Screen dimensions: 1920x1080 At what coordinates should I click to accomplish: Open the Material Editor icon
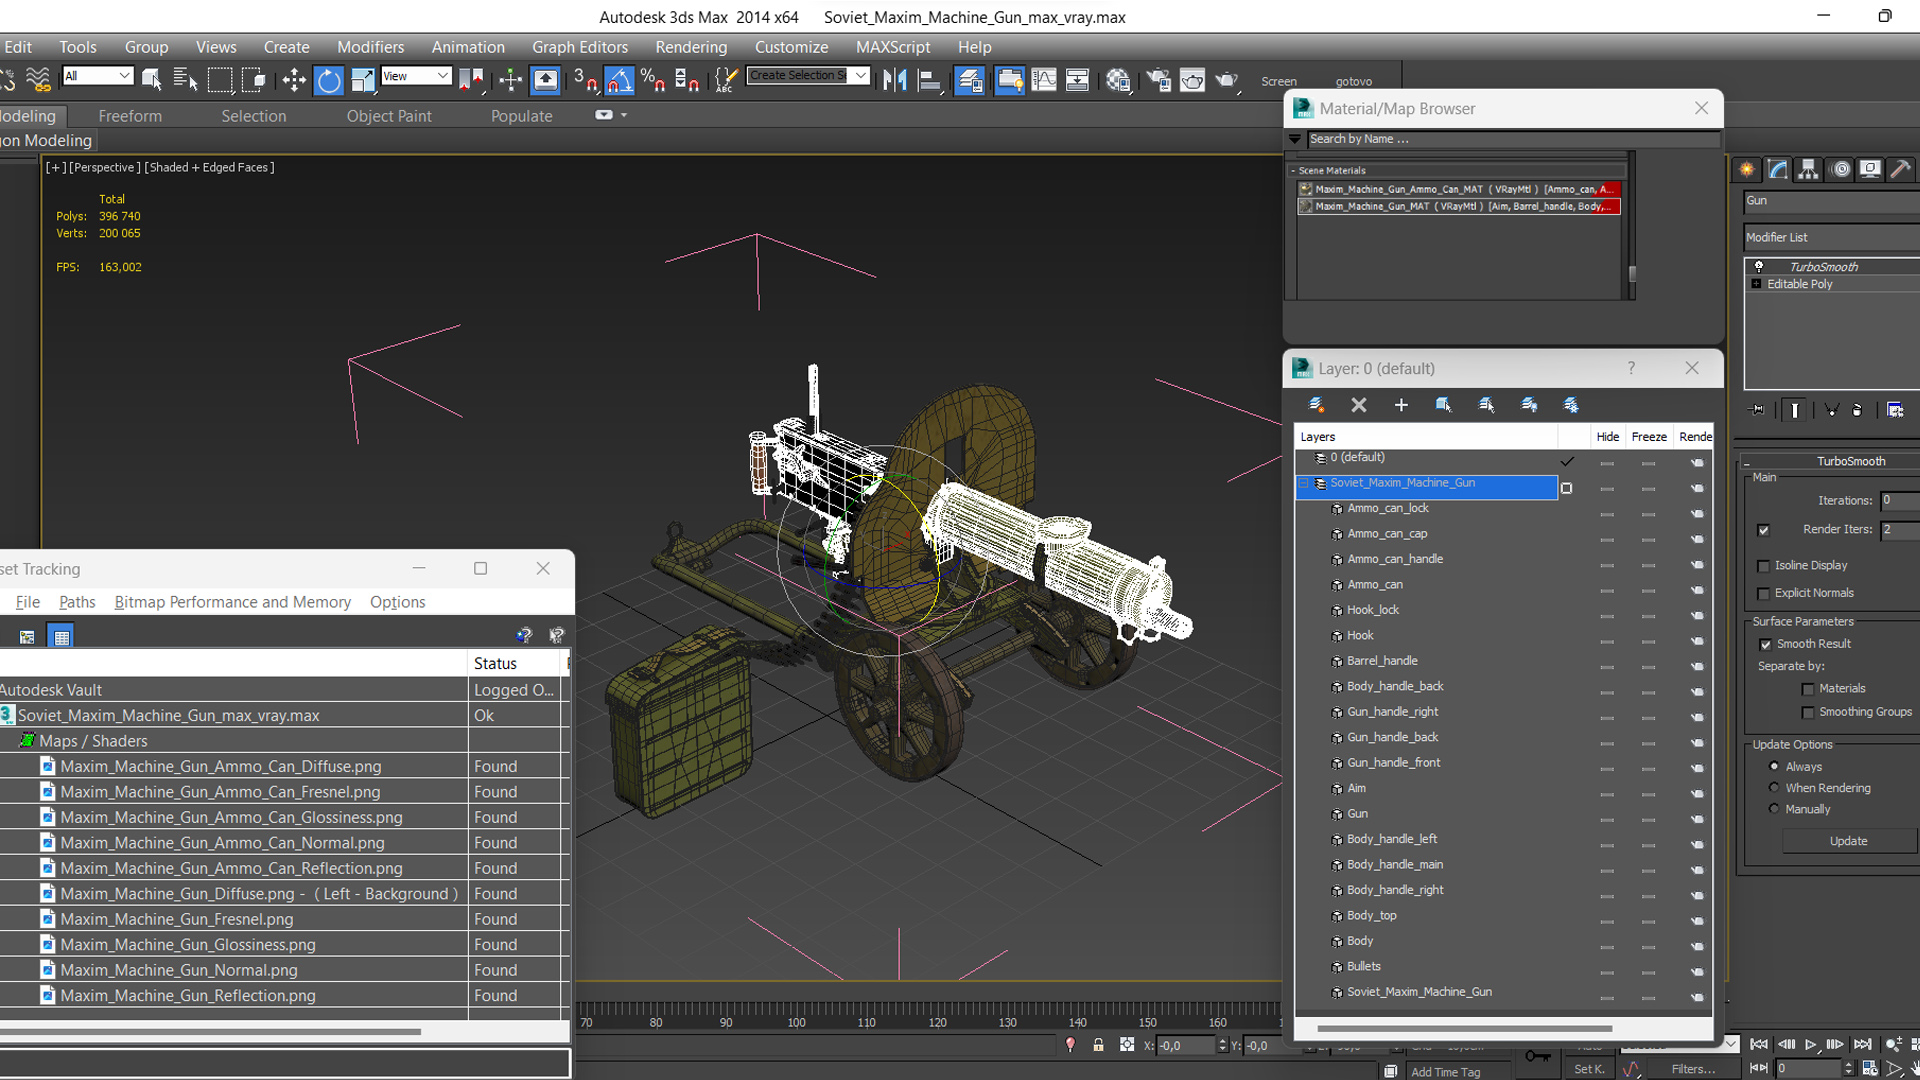click(1118, 80)
